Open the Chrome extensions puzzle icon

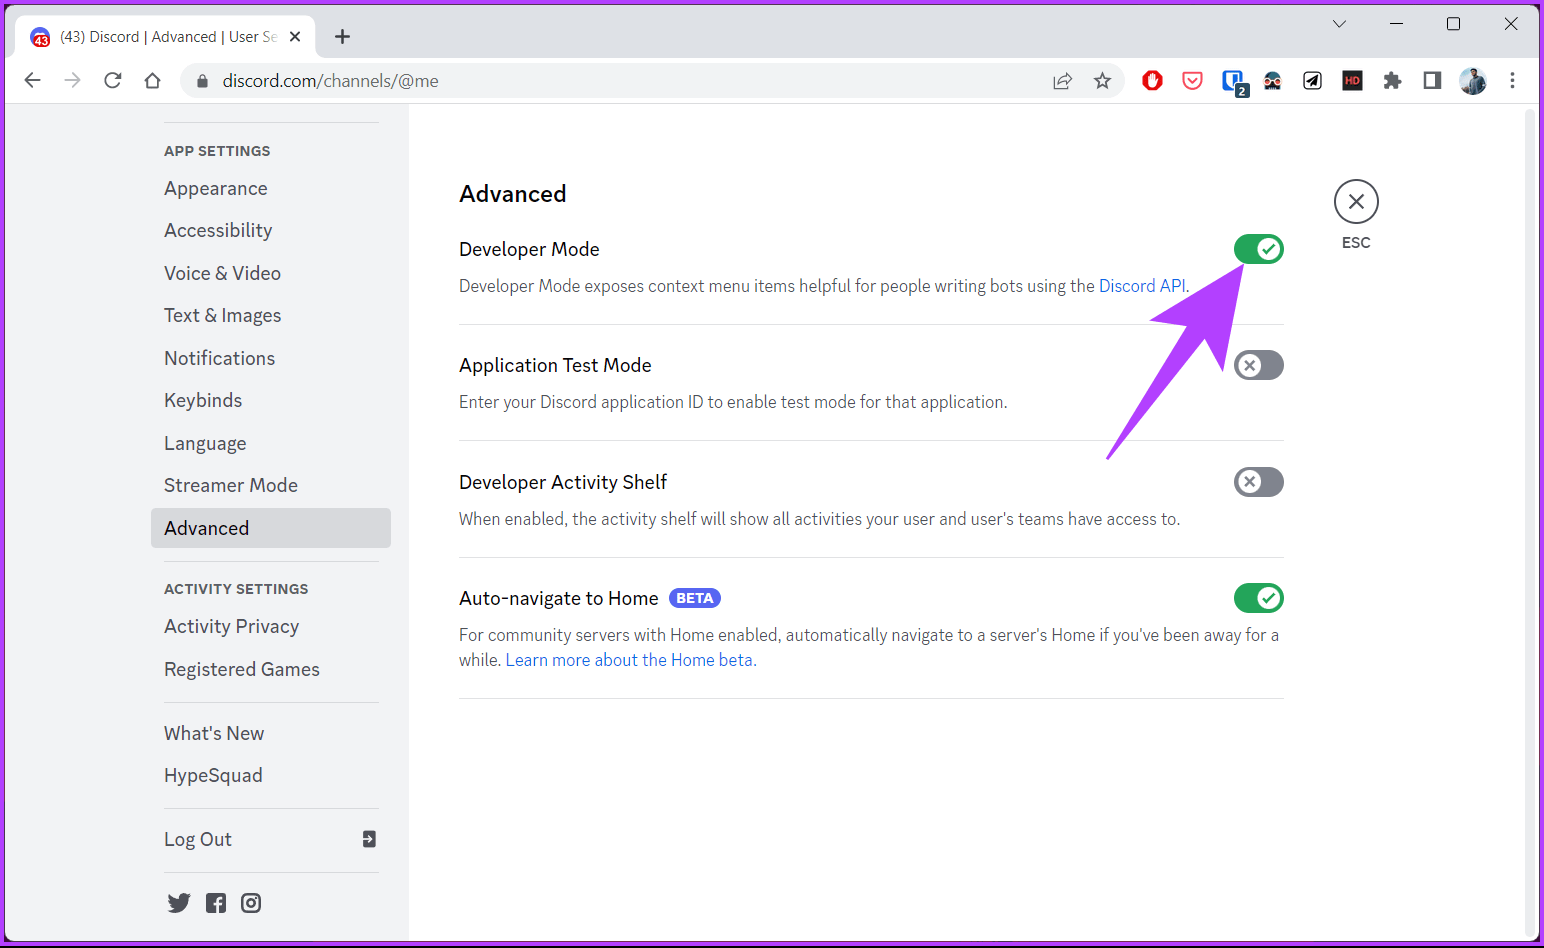click(x=1392, y=80)
